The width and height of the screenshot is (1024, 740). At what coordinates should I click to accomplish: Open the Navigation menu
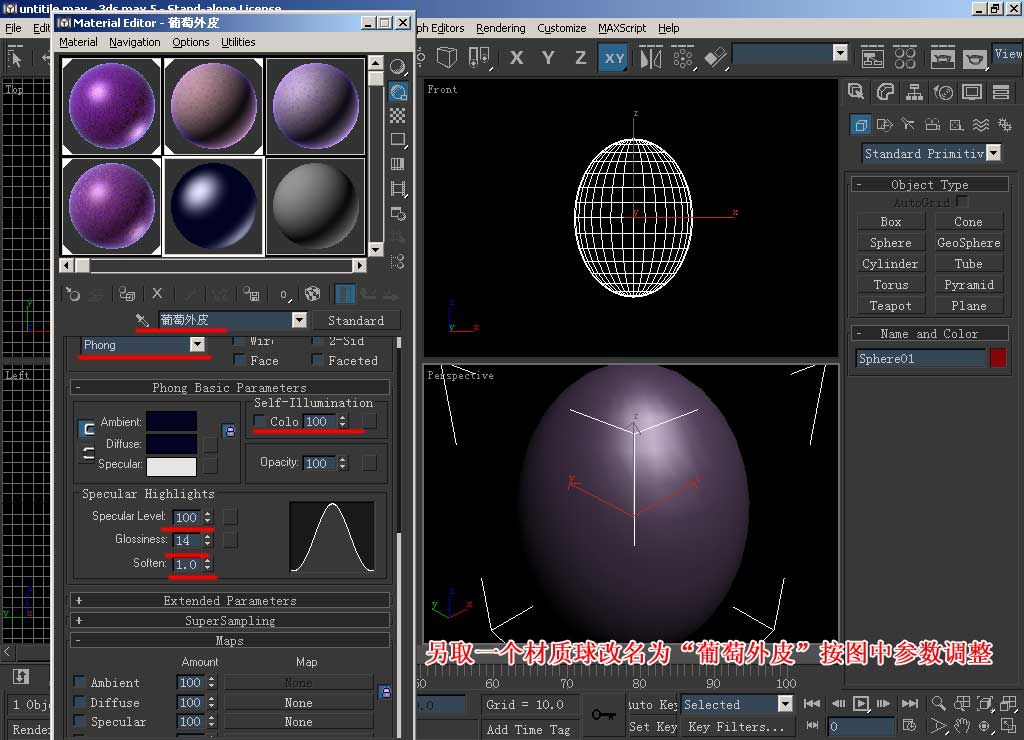point(135,42)
